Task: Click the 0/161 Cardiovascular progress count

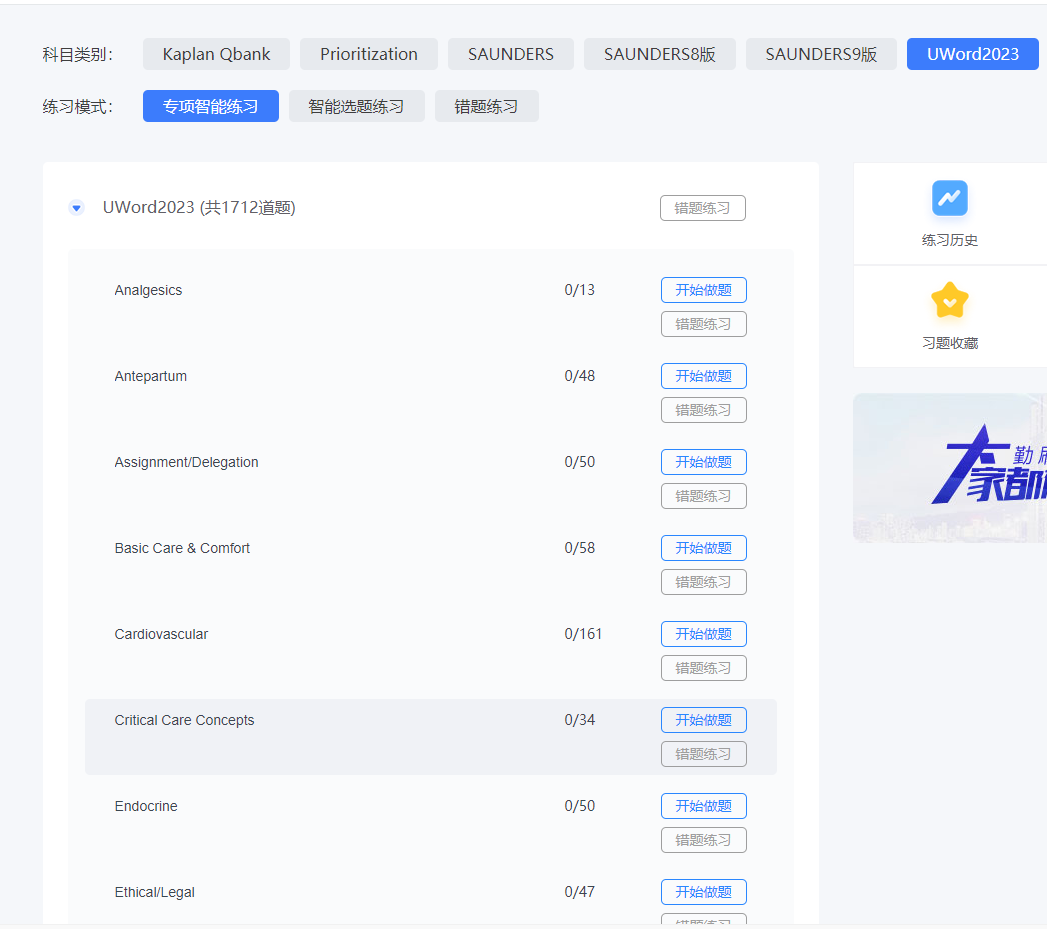Action: [x=583, y=634]
